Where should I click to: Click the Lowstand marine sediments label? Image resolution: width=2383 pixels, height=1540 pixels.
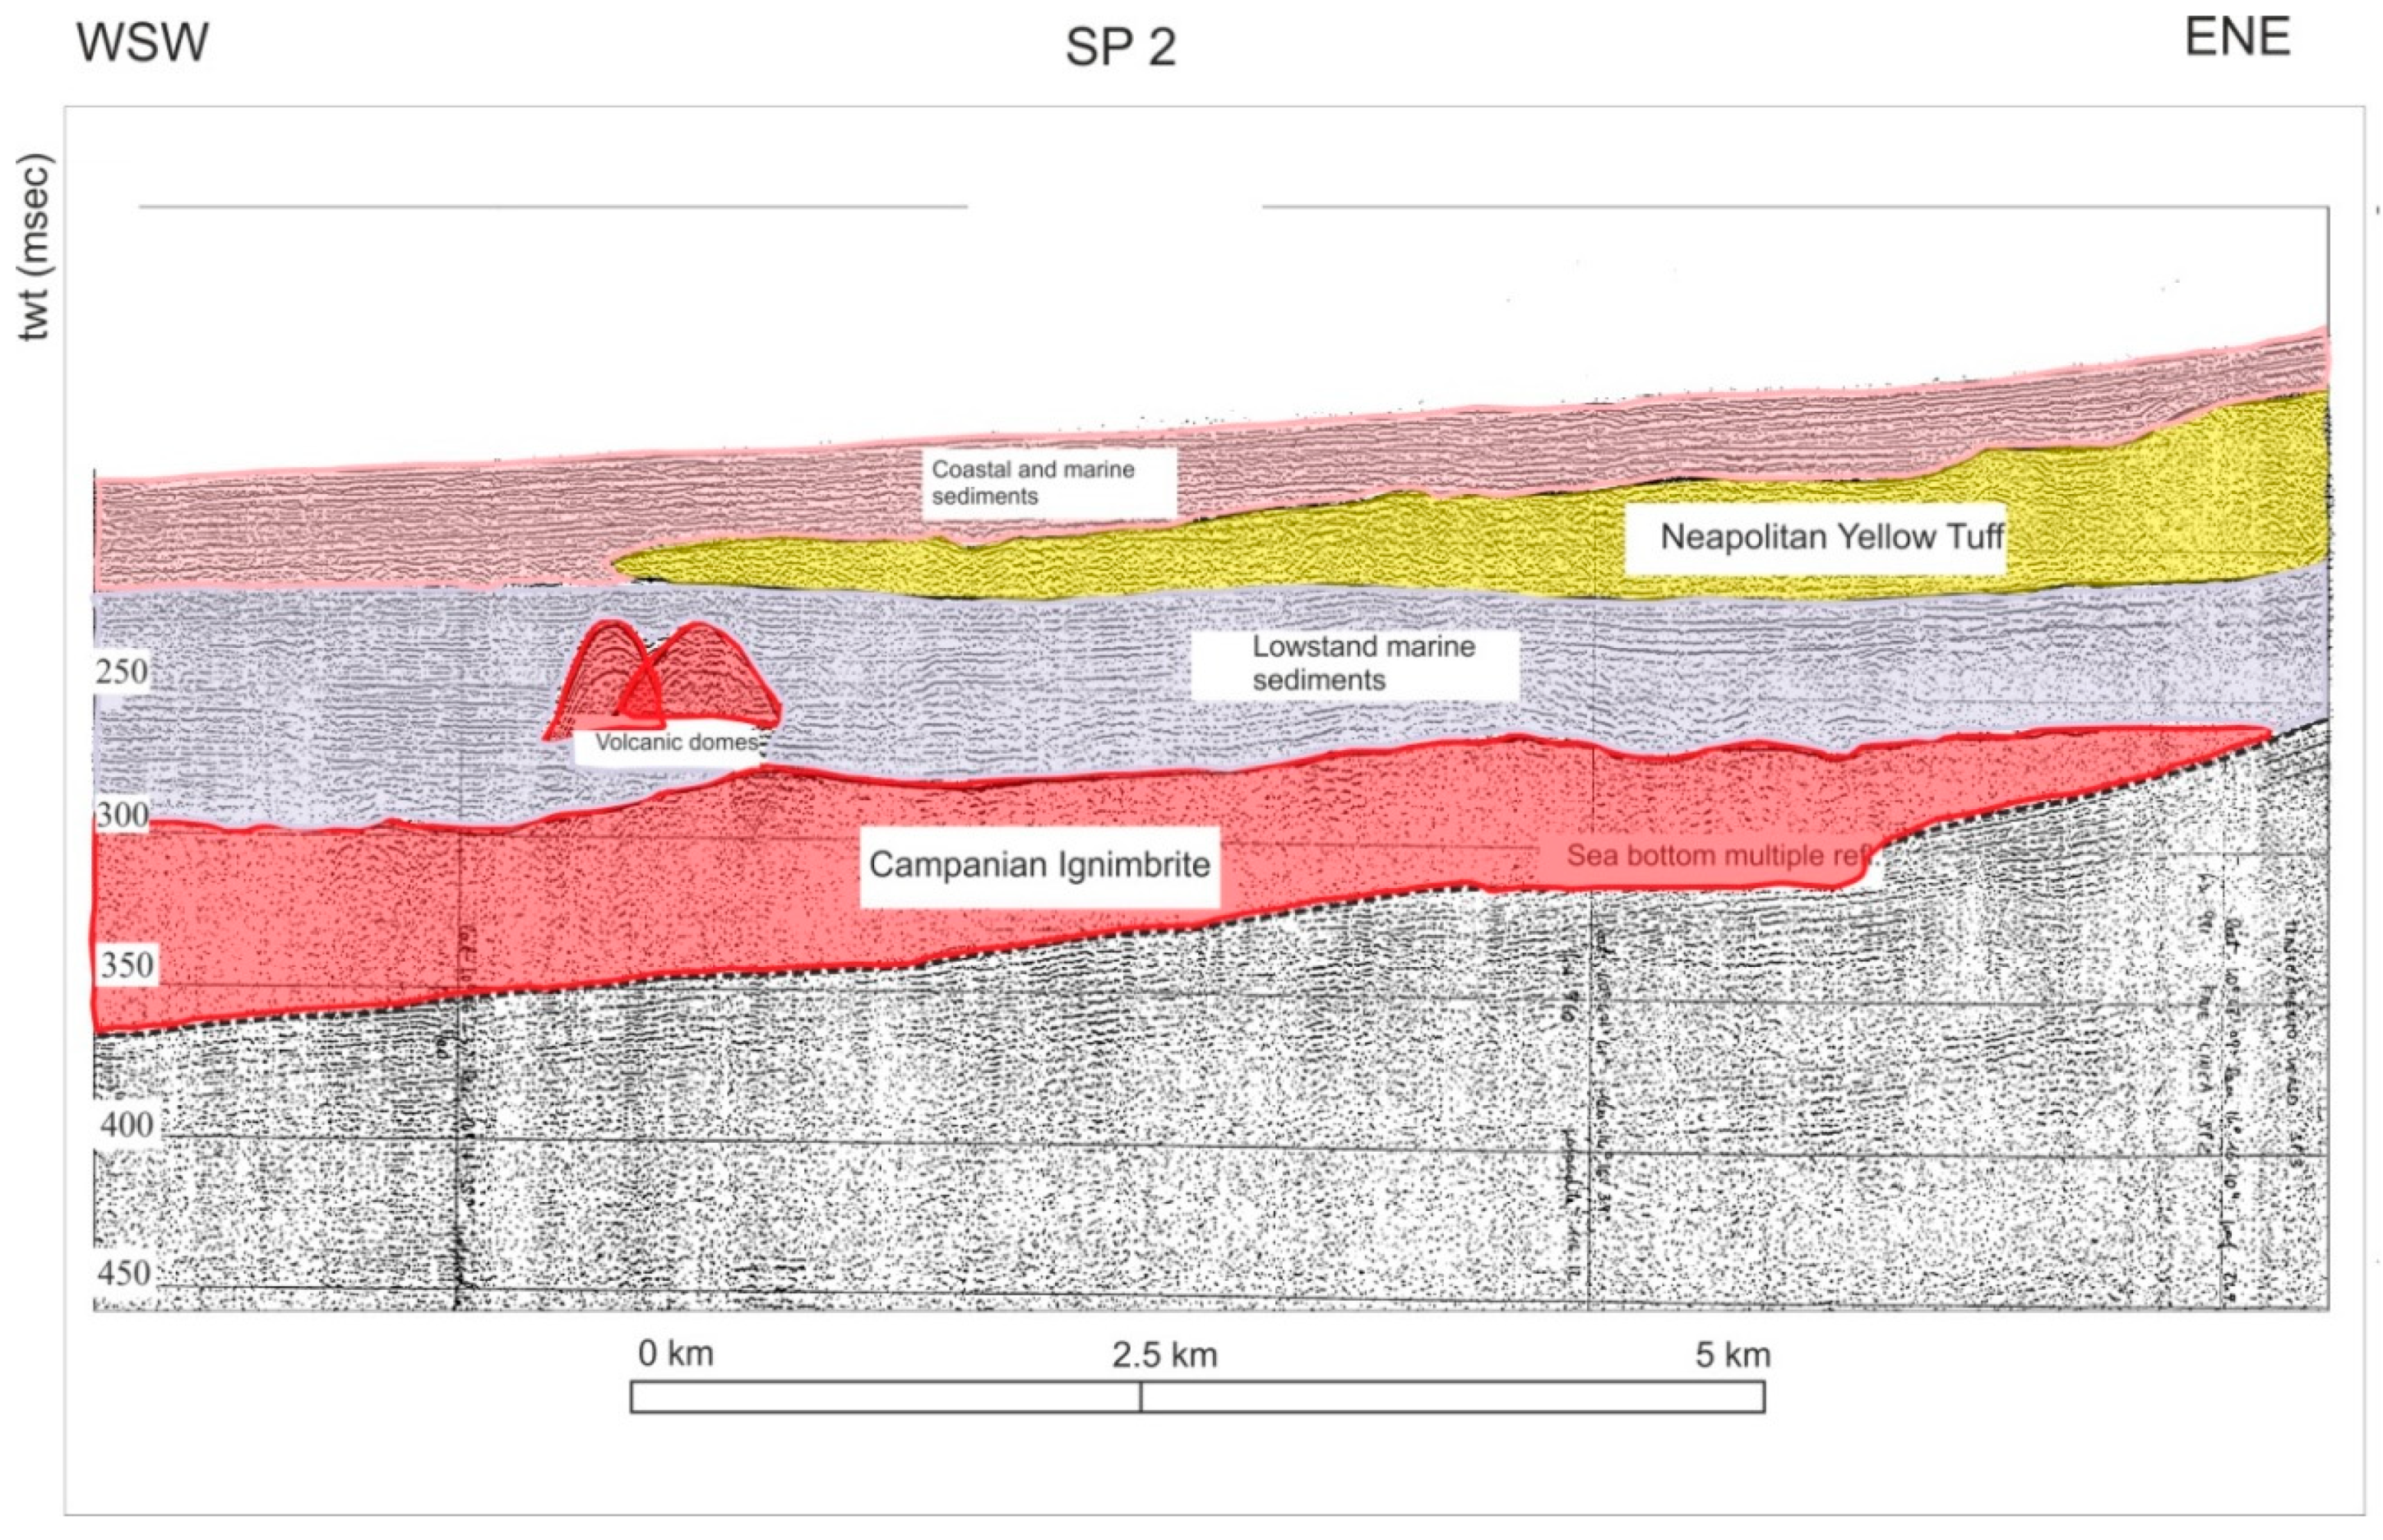pos(1362,662)
